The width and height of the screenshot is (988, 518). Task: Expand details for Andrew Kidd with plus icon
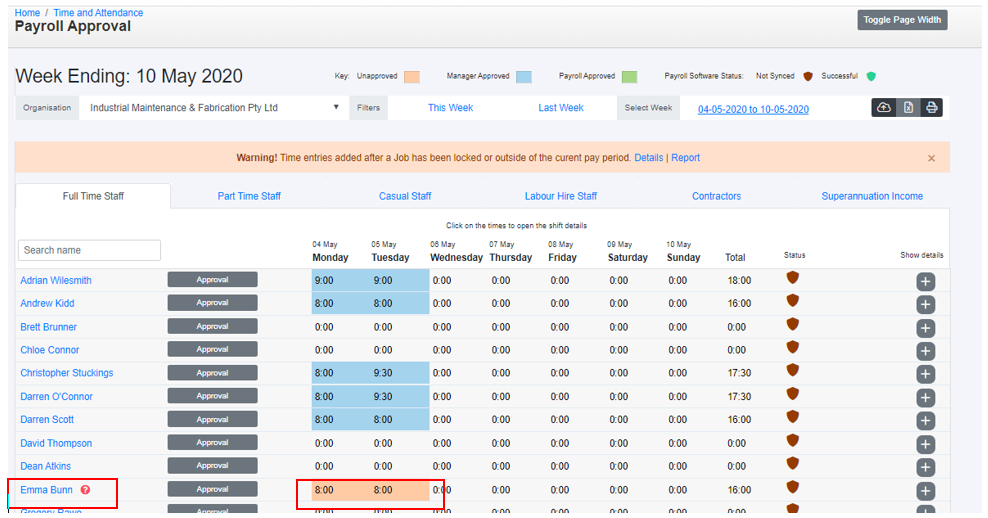[925, 305]
